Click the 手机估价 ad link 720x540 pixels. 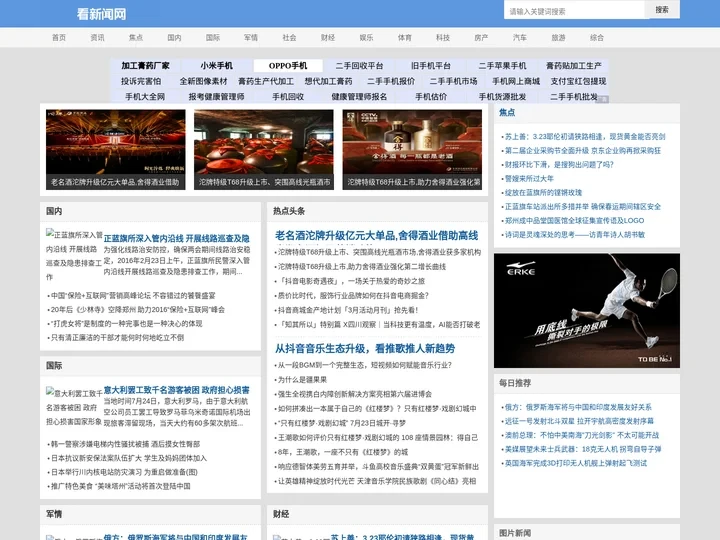point(431,97)
